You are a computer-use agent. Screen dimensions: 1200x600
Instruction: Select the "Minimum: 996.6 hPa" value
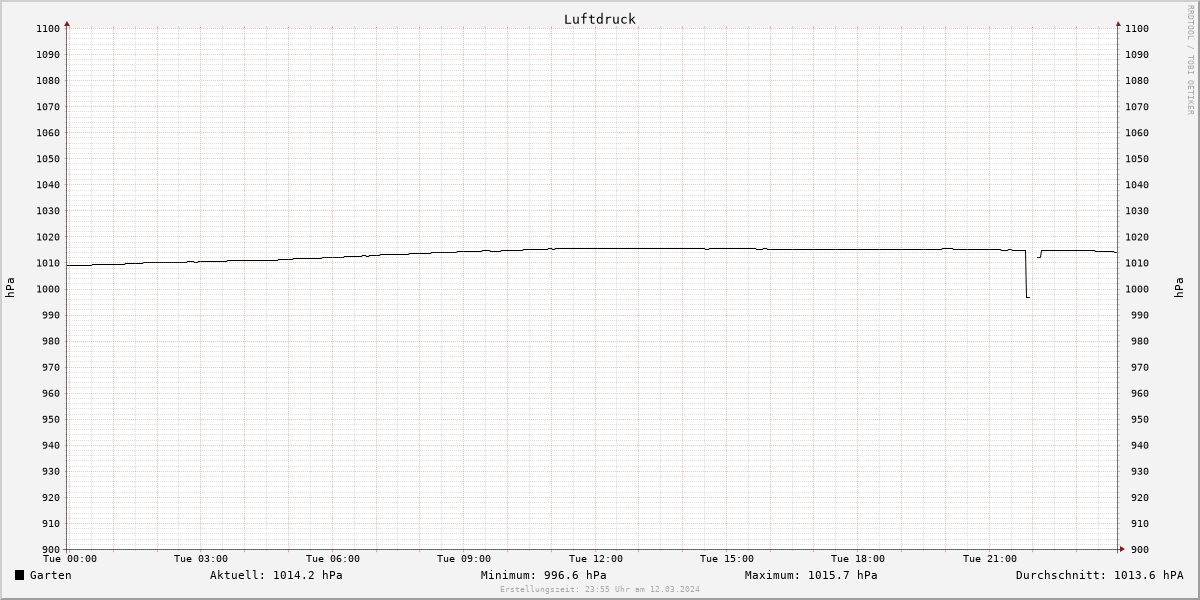[x=543, y=575]
